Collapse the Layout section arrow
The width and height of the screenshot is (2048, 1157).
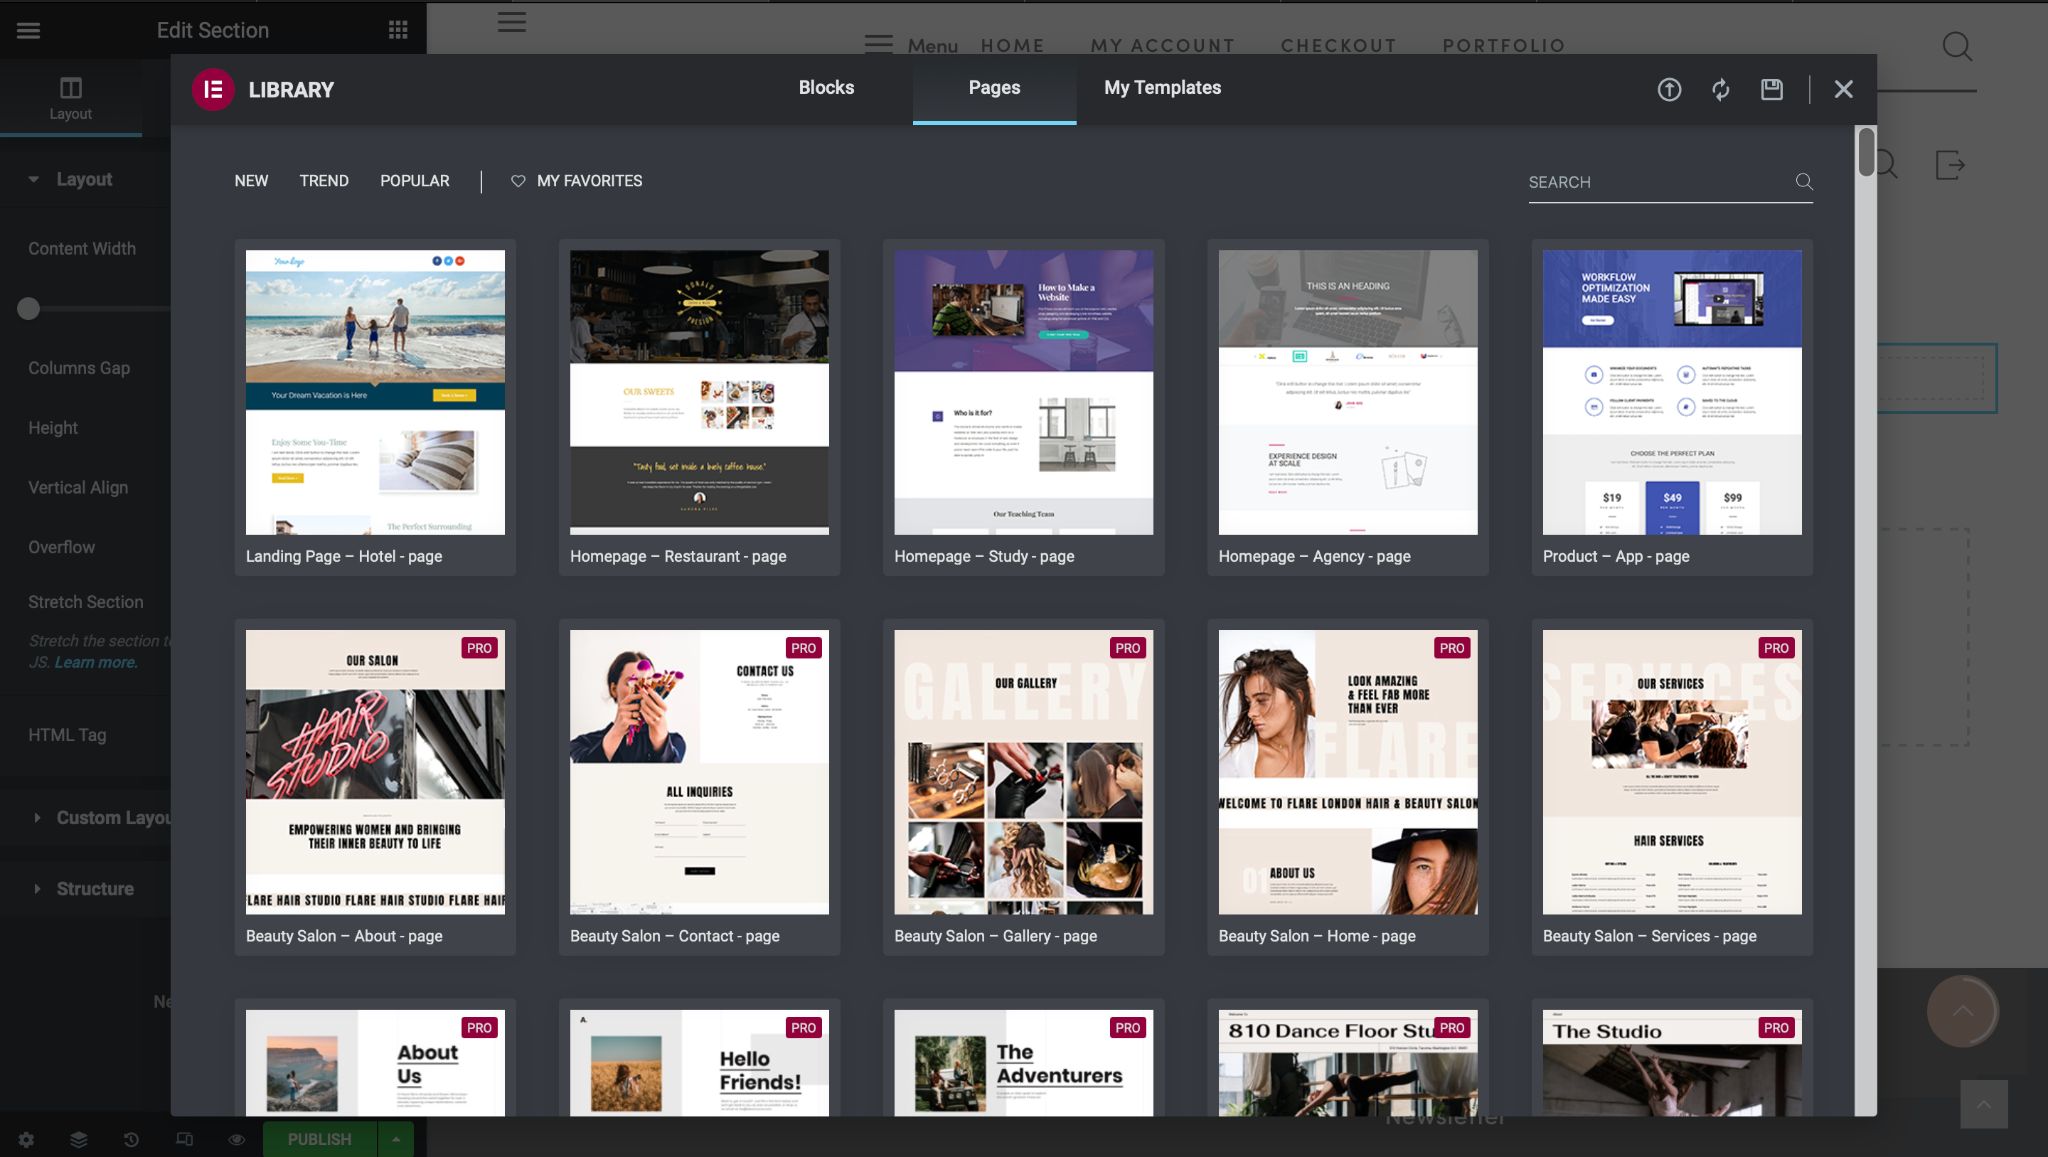coord(34,179)
